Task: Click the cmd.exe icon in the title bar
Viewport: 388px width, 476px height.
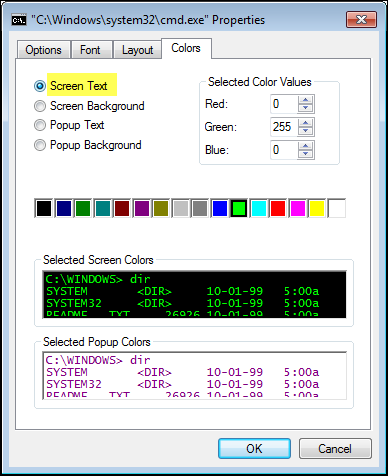Action: (19, 20)
